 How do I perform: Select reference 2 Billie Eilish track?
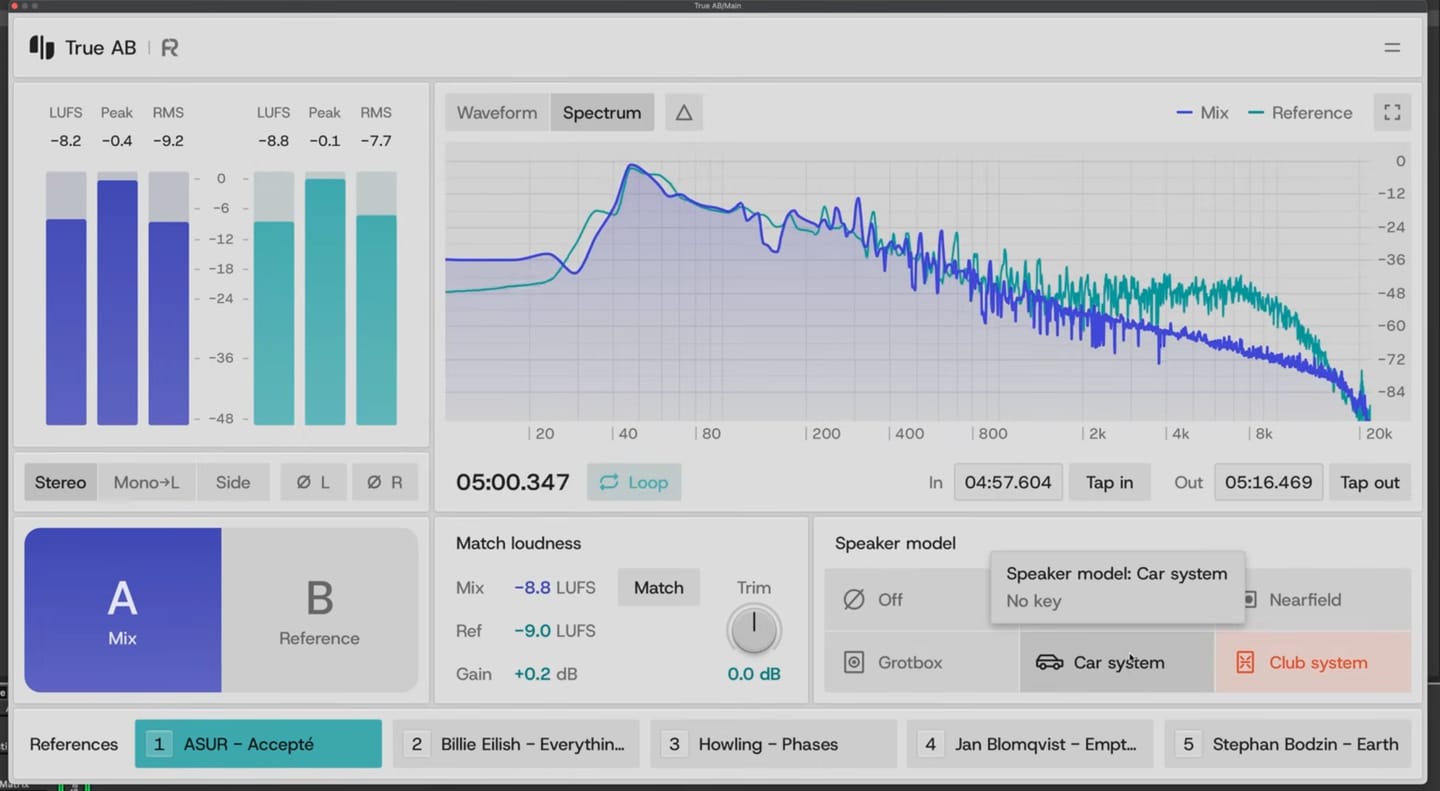[516, 744]
